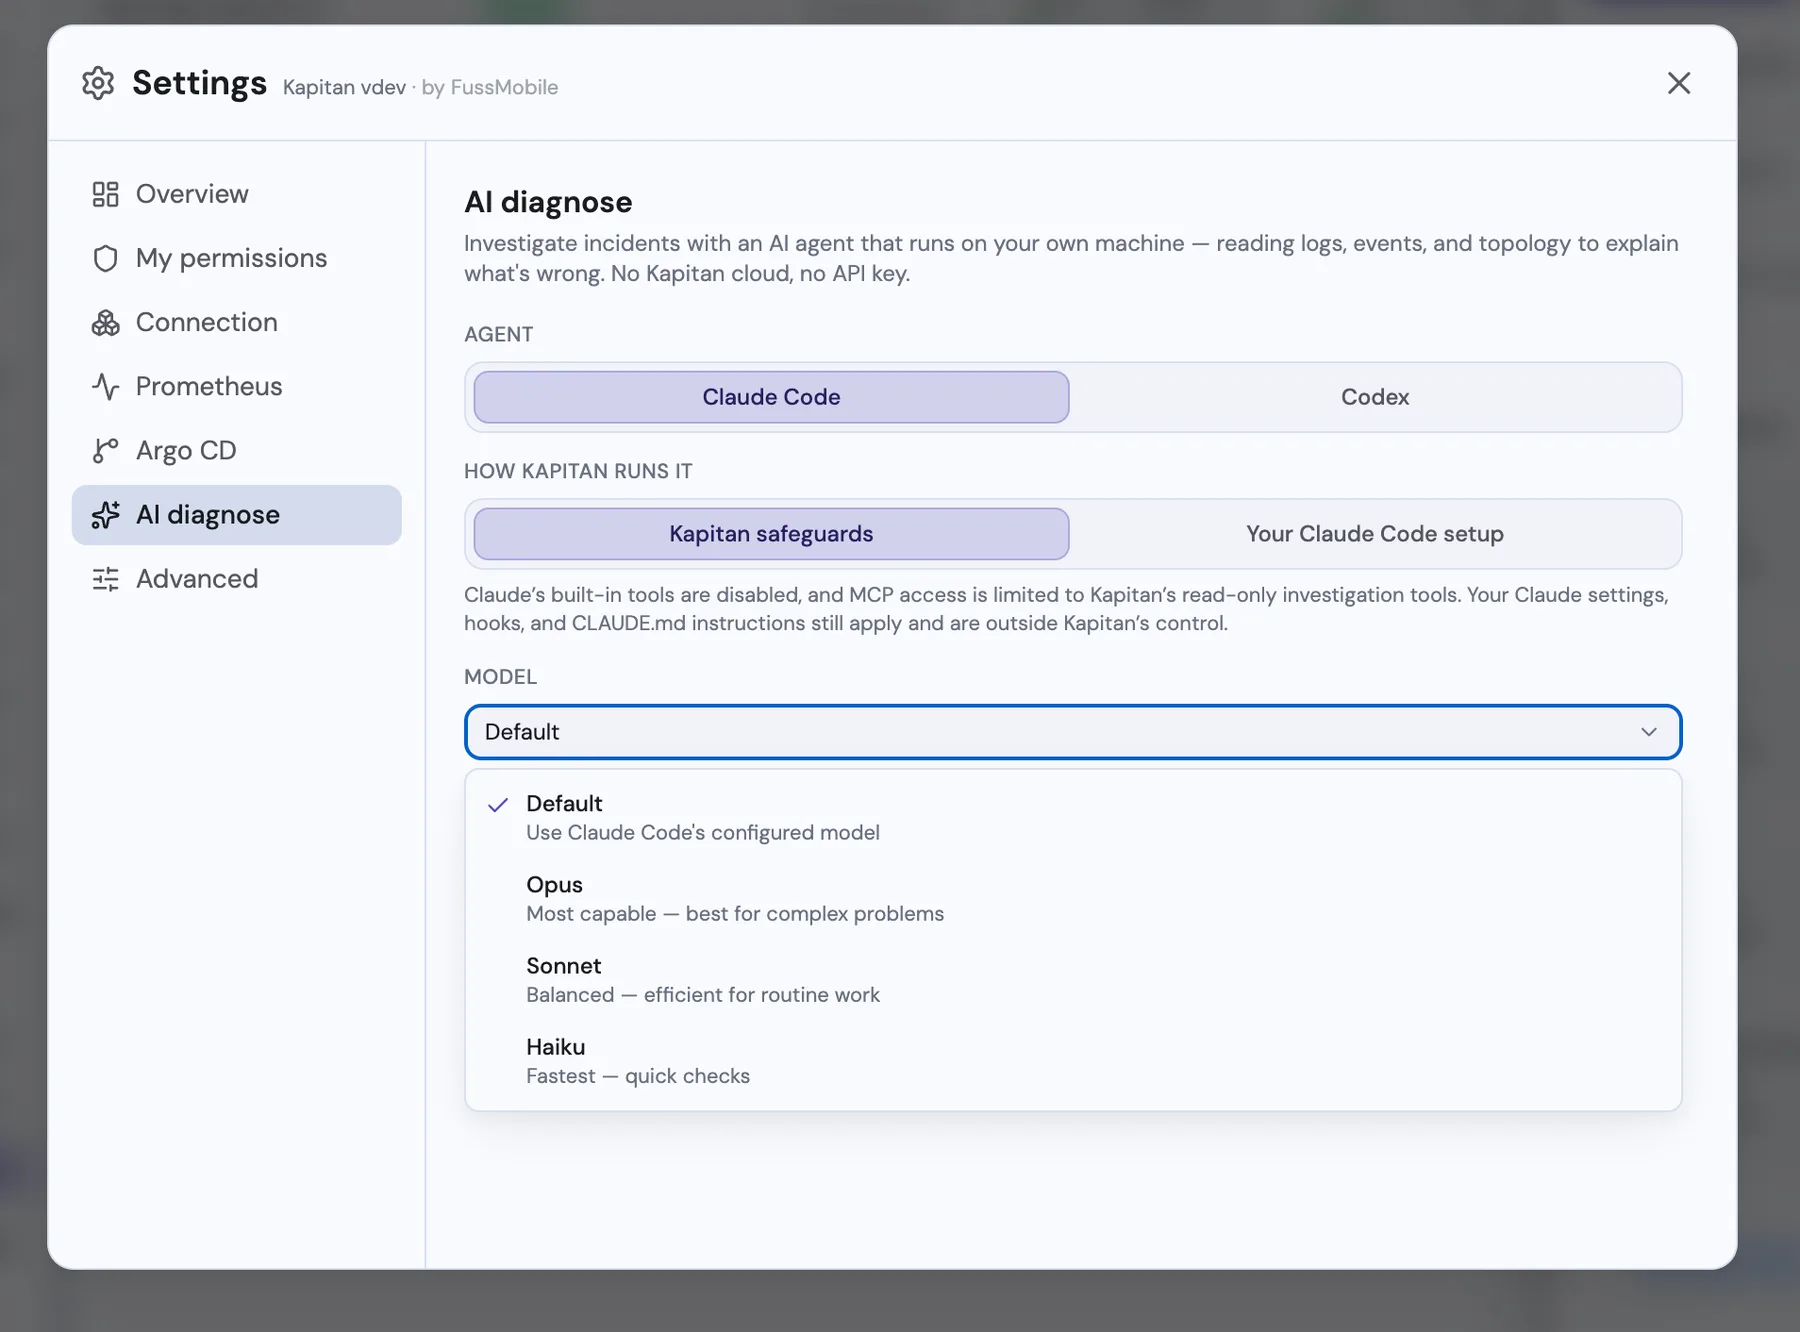
Task: Switch to Prometheus settings
Action: click(x=237, y=386)
